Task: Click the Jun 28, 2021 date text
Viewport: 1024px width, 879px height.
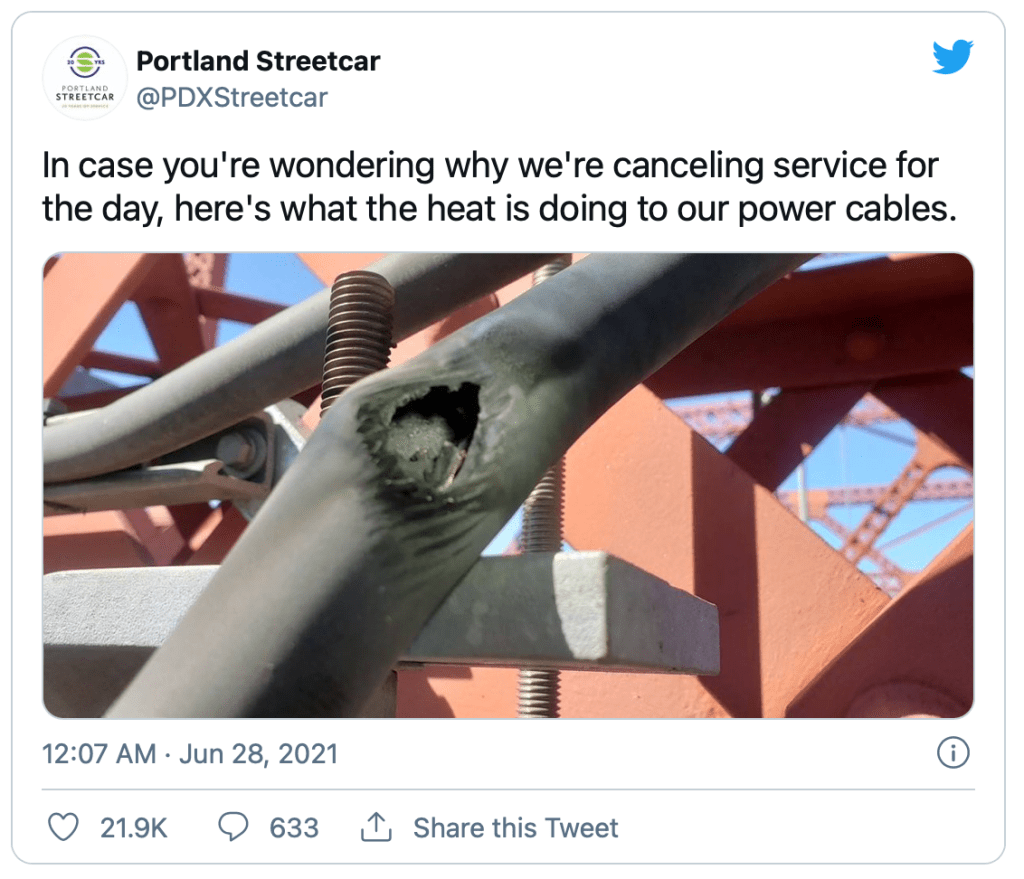Action: pyautogui.click(x=259, y=754)
